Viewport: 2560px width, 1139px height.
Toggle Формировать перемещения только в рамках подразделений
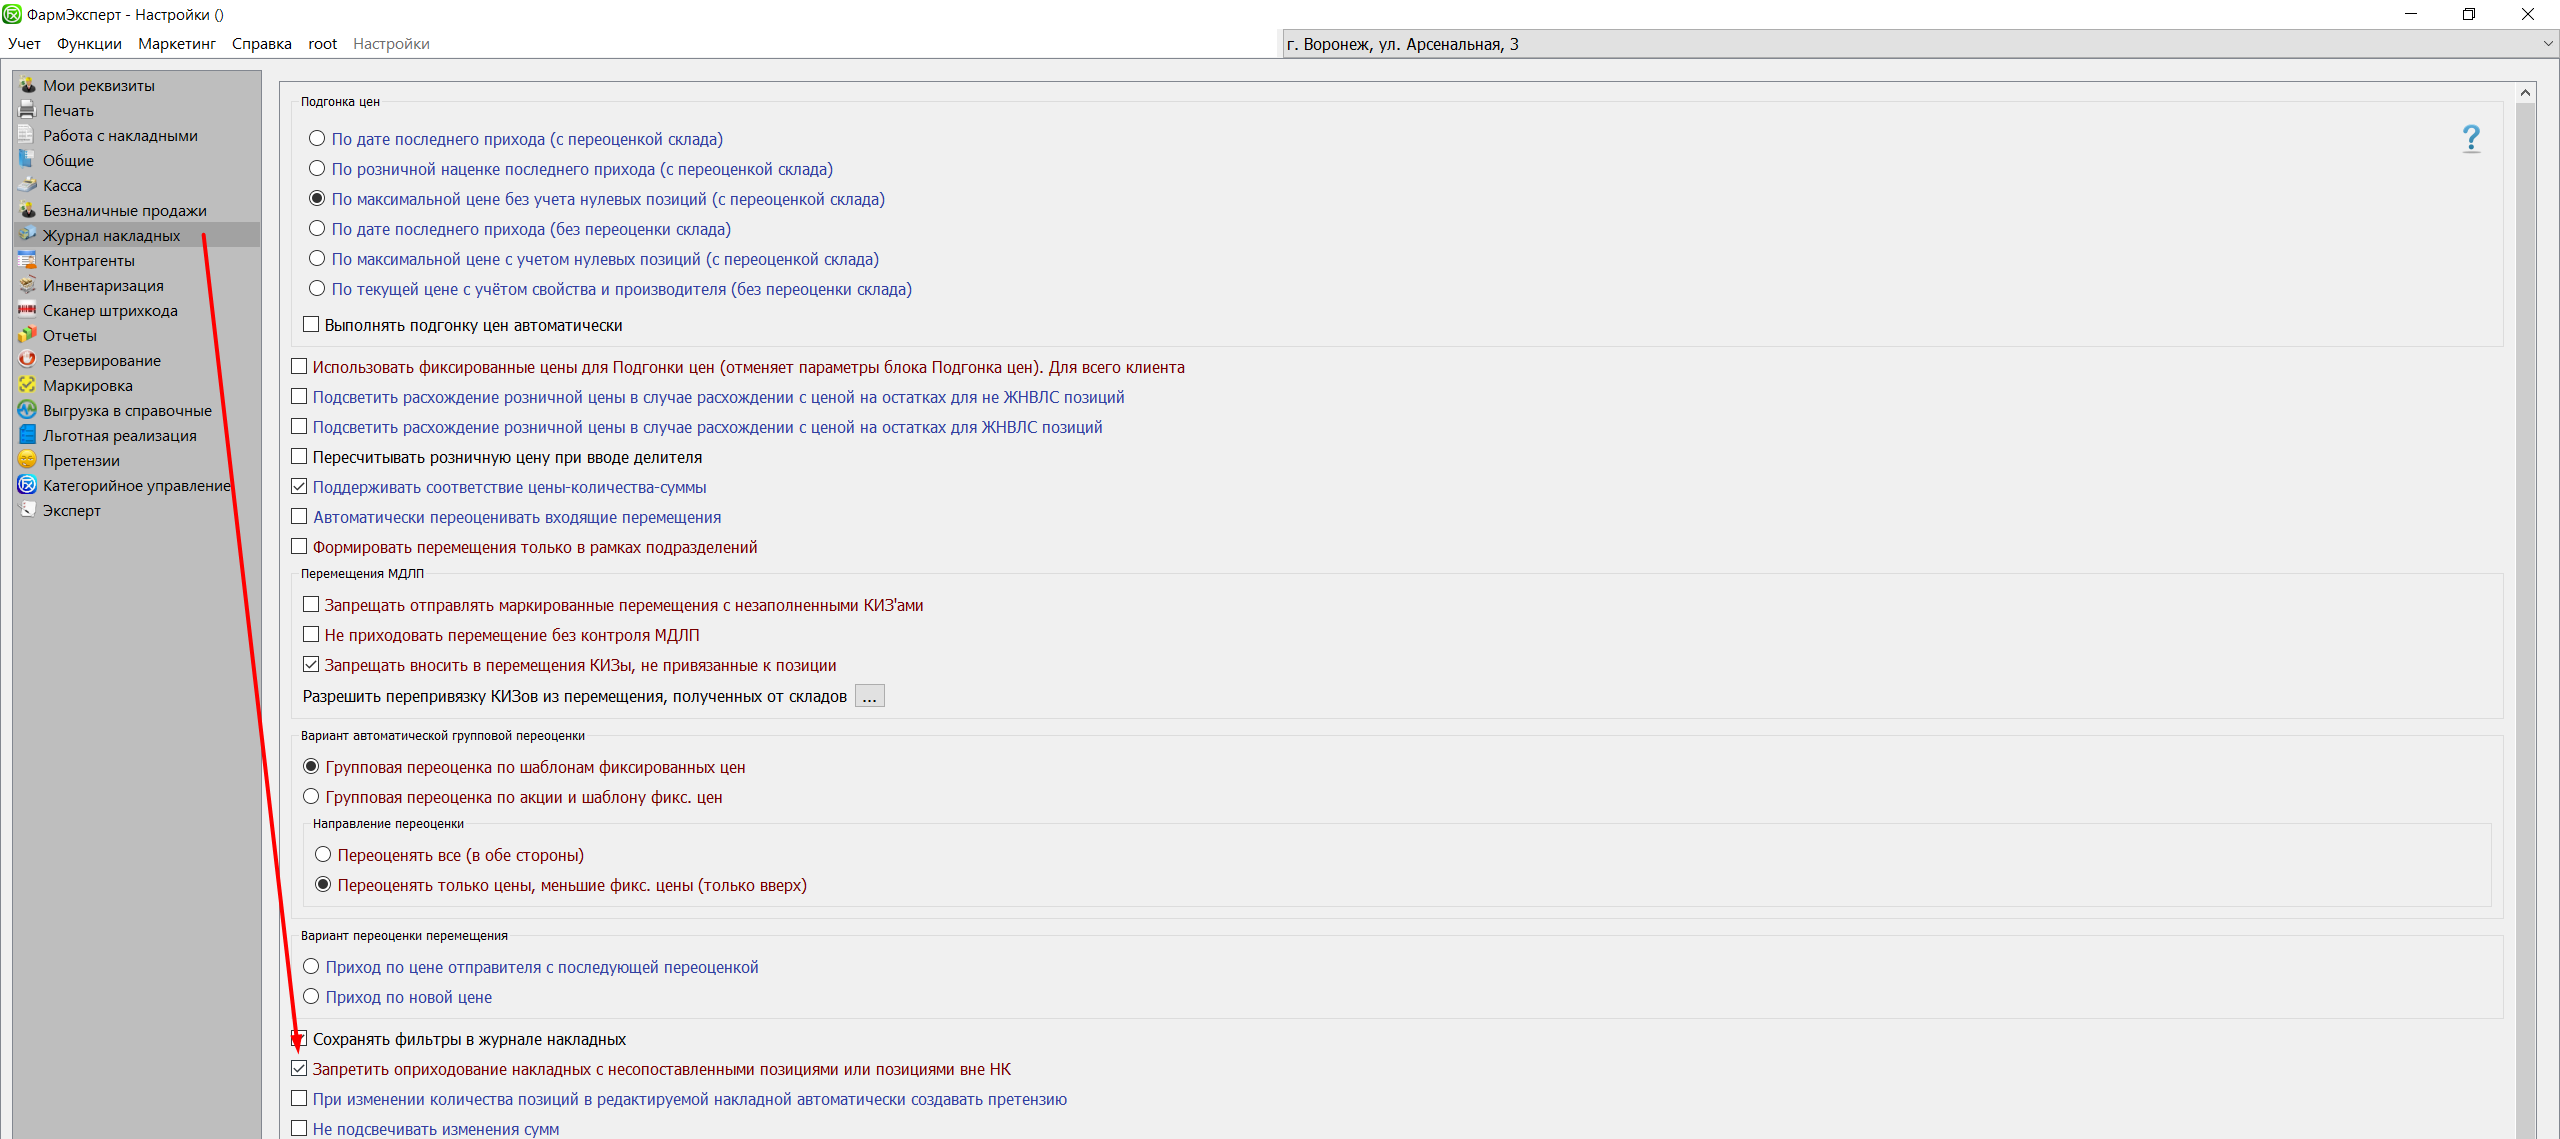(299, 546)
